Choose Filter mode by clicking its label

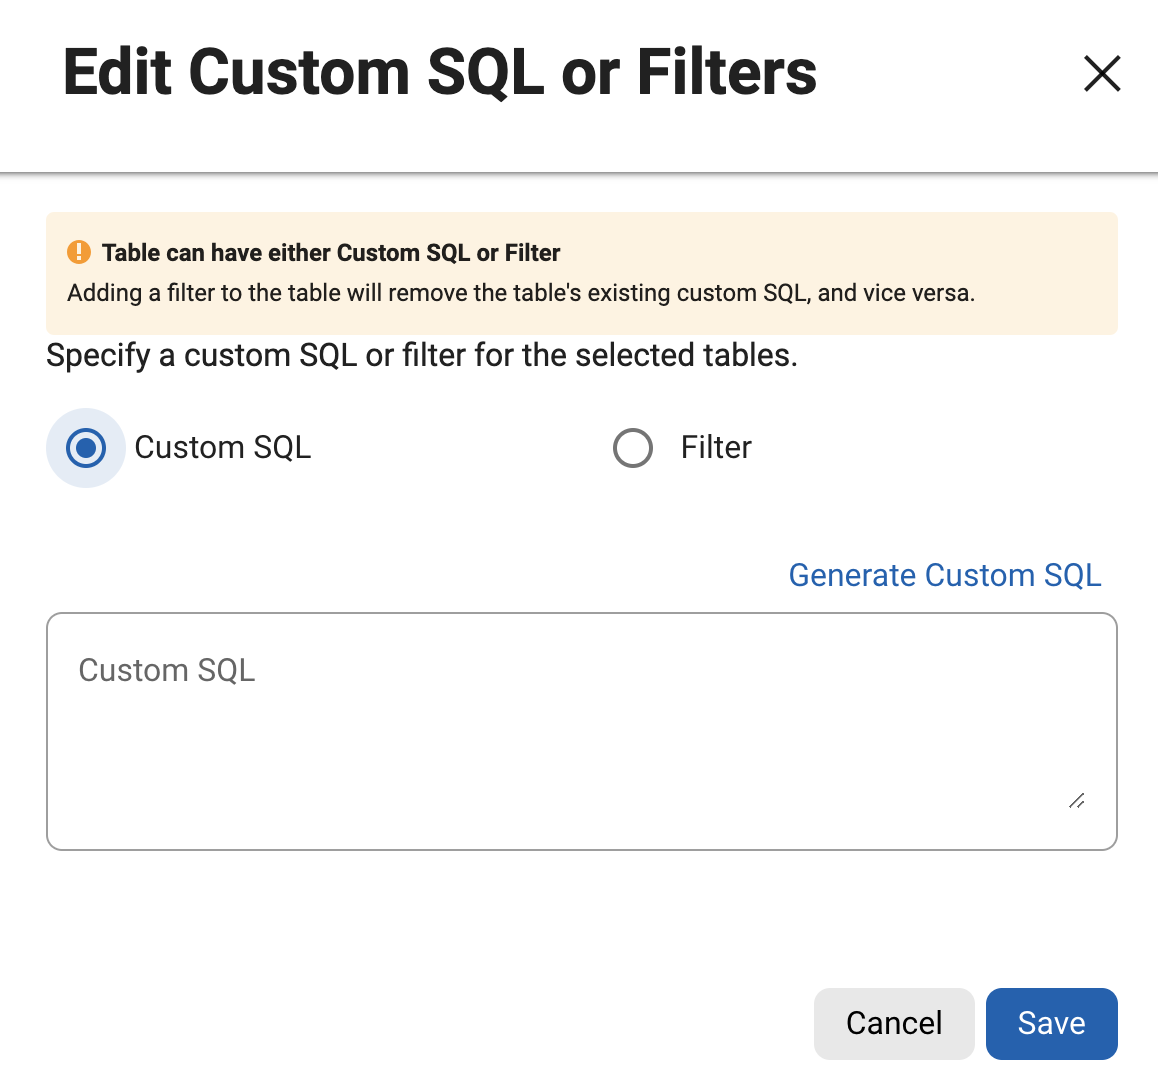pyautogui.click(x=715, y=448)
